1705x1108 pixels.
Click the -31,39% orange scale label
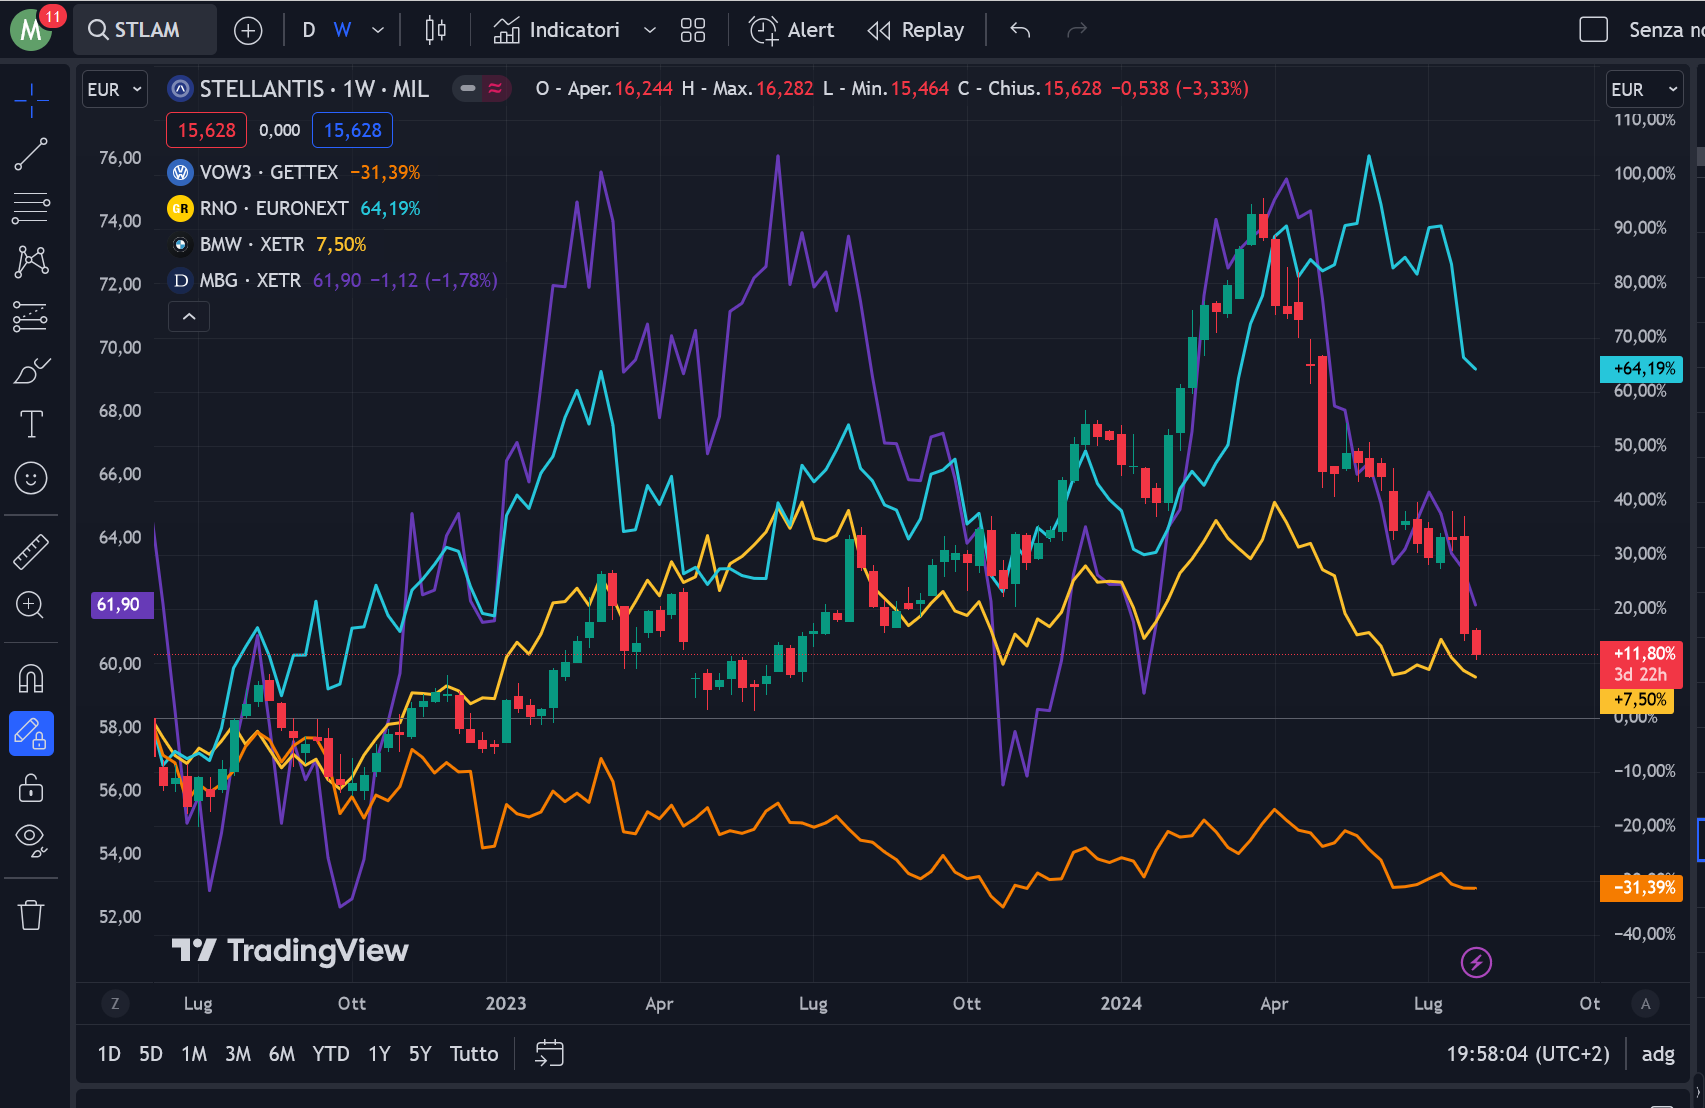pyautogui.click(x=1642, y=888)
